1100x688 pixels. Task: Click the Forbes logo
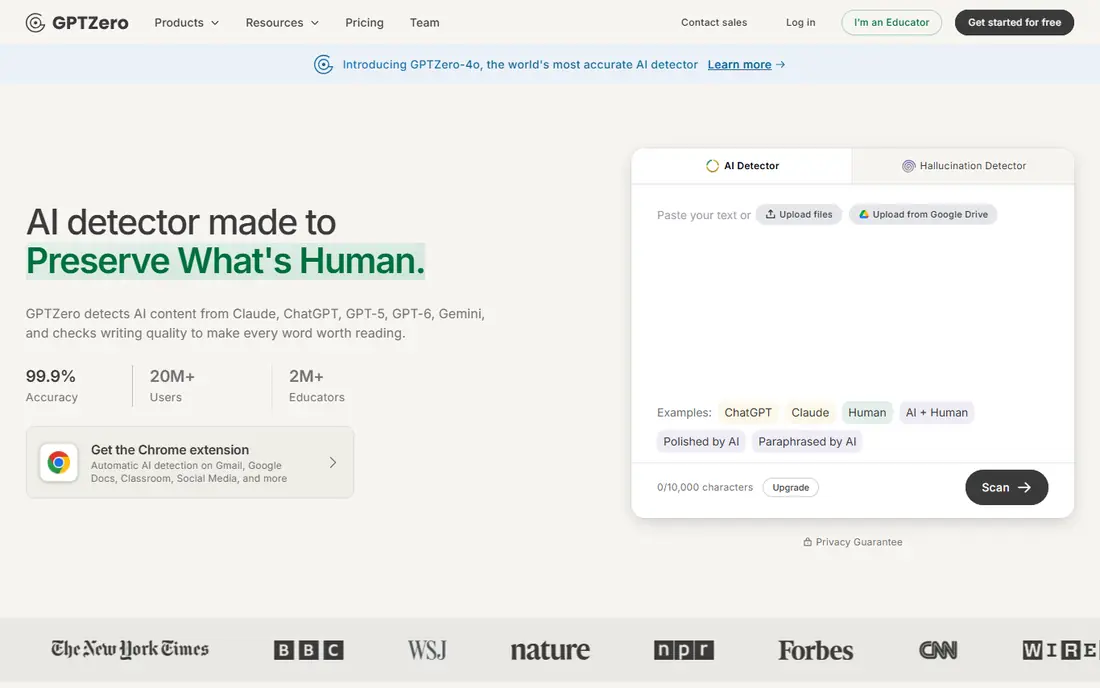click(816, 650)
